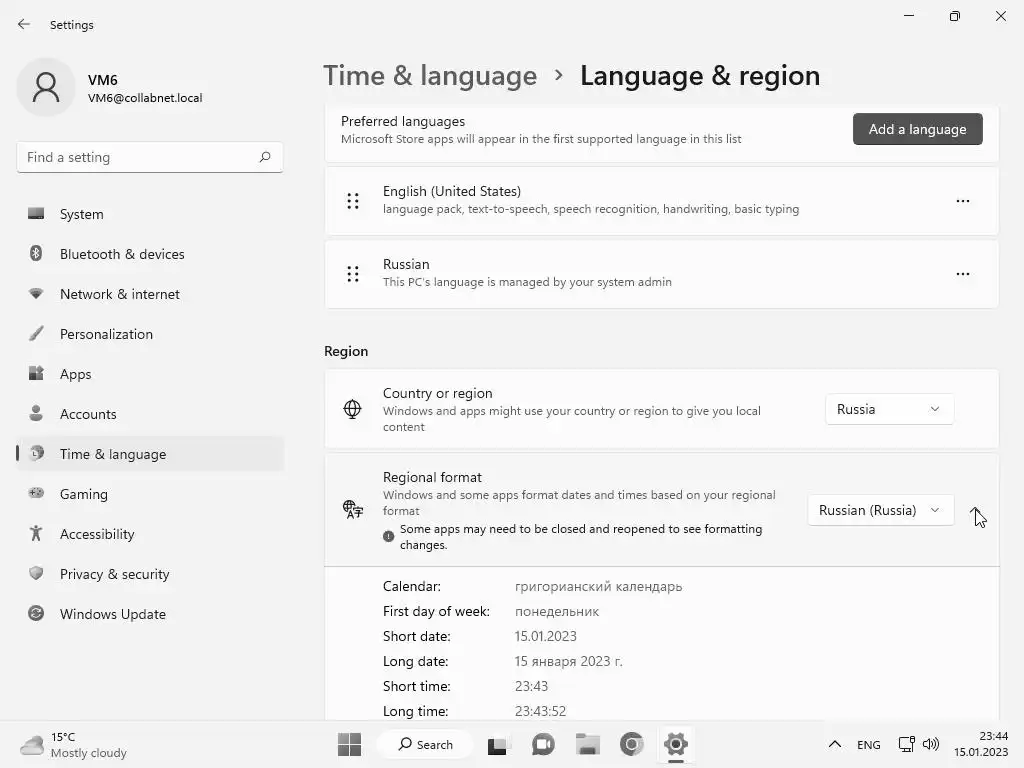
Task: Open Personalization settings
Action: [x=150, y=334]
